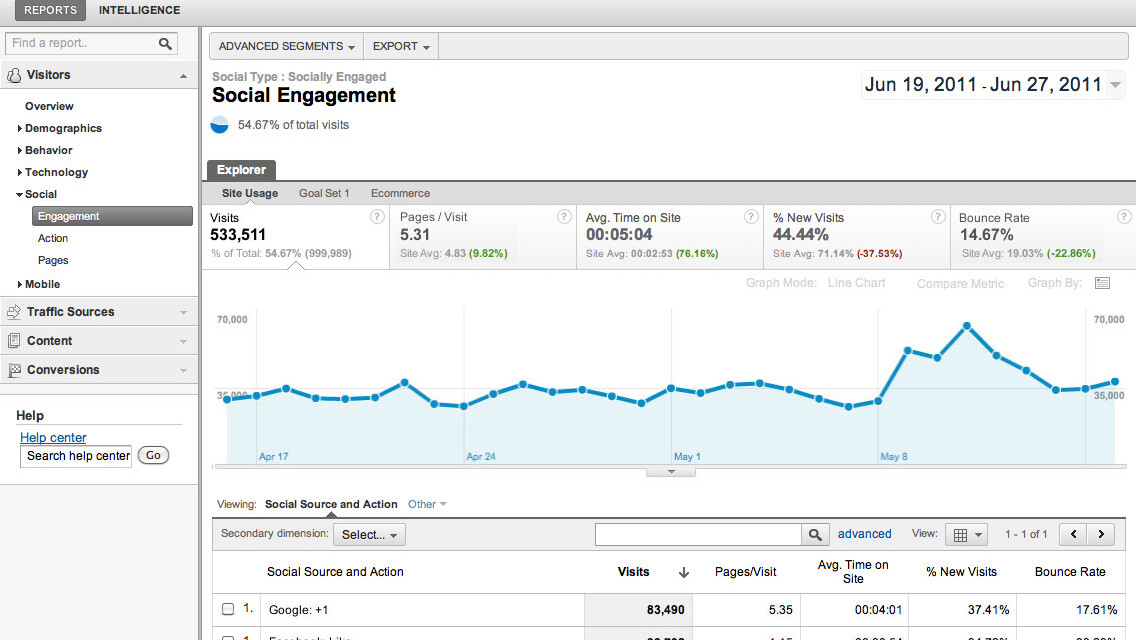
Task: Switch to the Goal Set 1 tab
Action: [324, 193]
